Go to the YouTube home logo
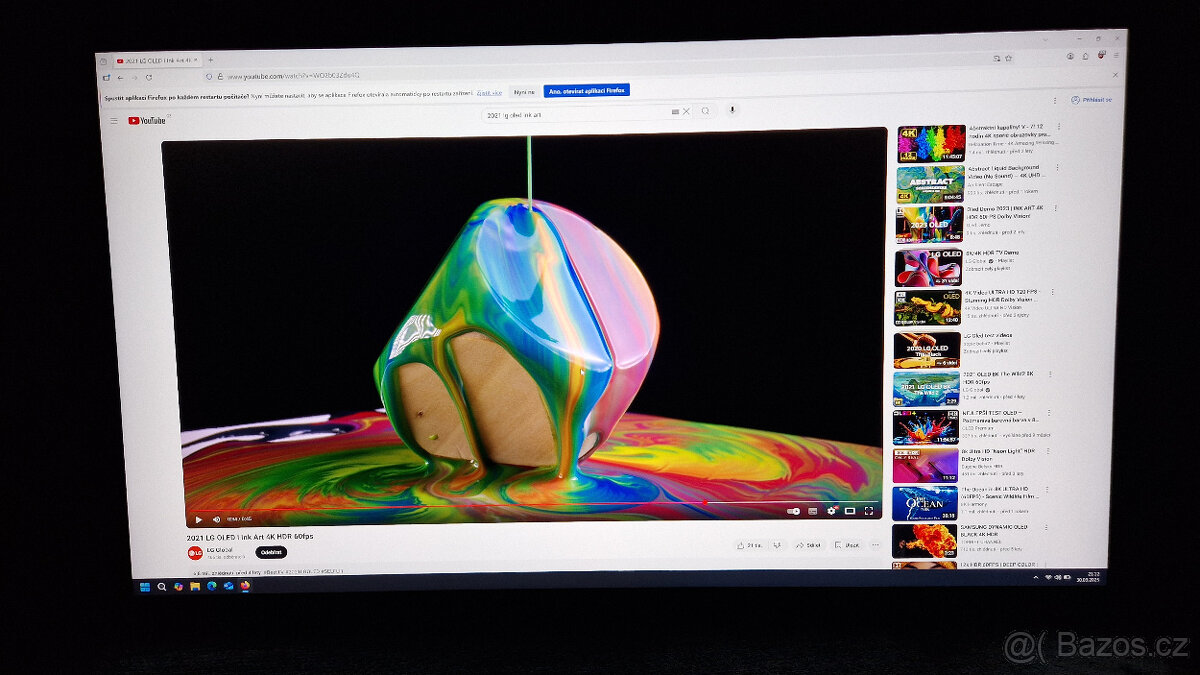This screenshot has height=675, width=1200. (x=147, y=120)
